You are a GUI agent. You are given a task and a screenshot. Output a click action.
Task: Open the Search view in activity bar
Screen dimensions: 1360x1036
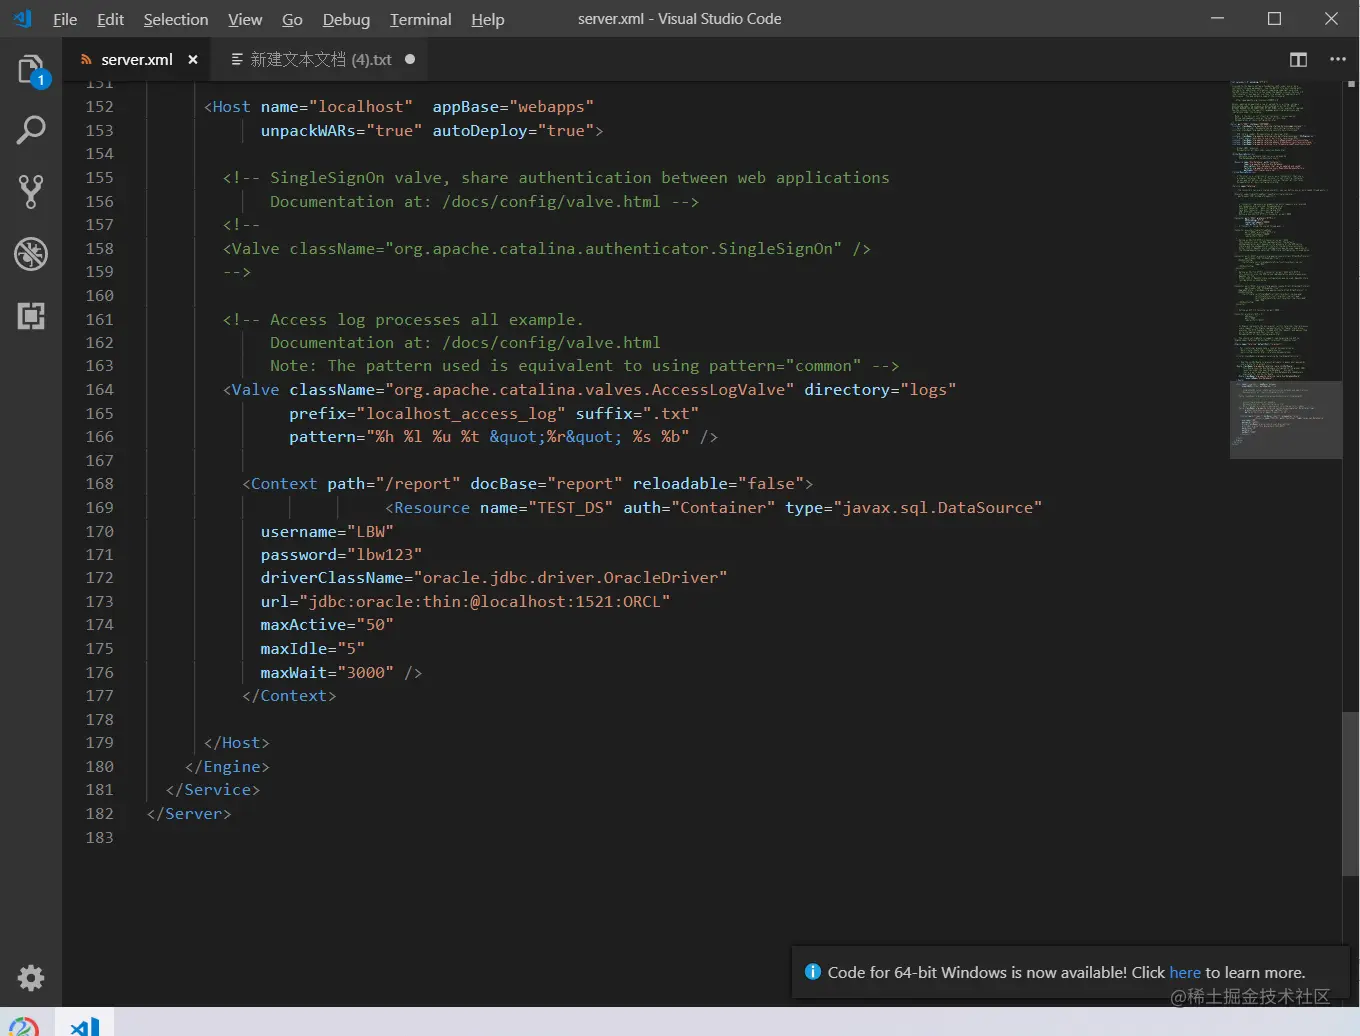(31, 130)
